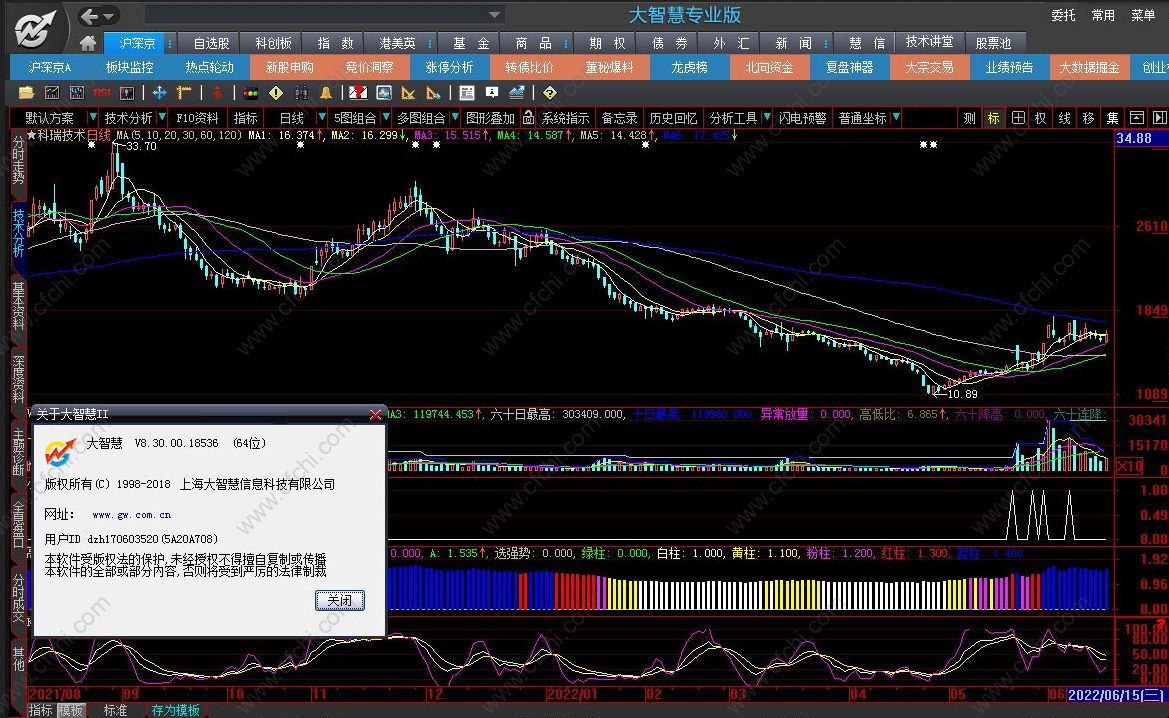The height and width of the screenshot is (718, 1169).
Task: Click the triangle ruler with arrow icon
Action: coord(433,92)
